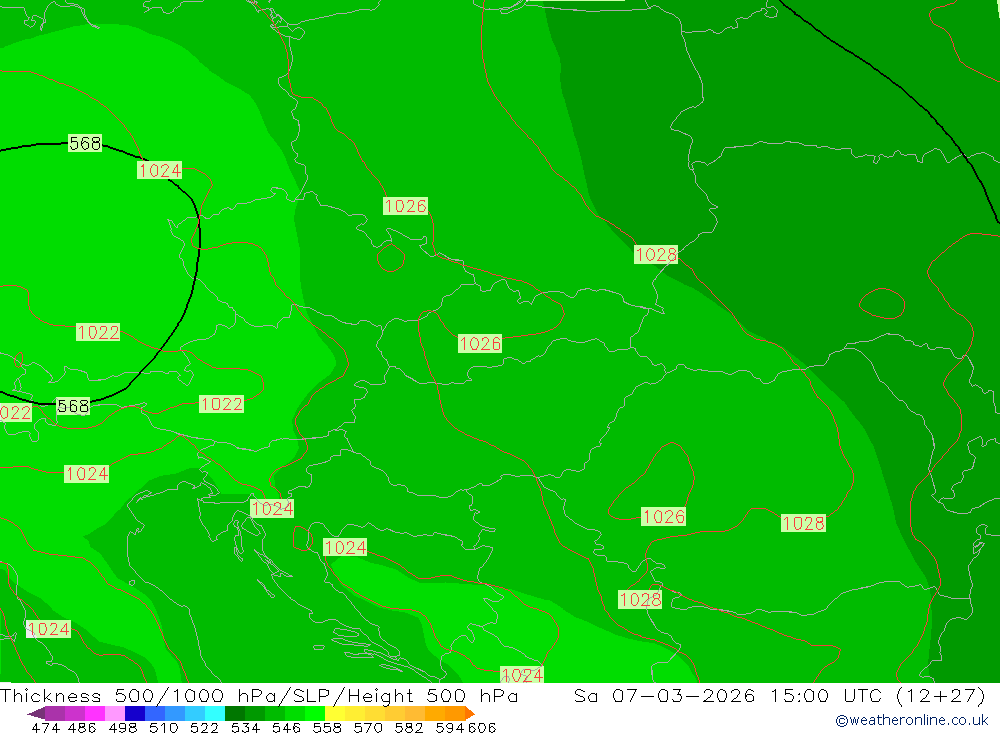Viewport: 1000px width, 733px height.
Task: Pick the darkest blue legend swatch
Action: 135,713
